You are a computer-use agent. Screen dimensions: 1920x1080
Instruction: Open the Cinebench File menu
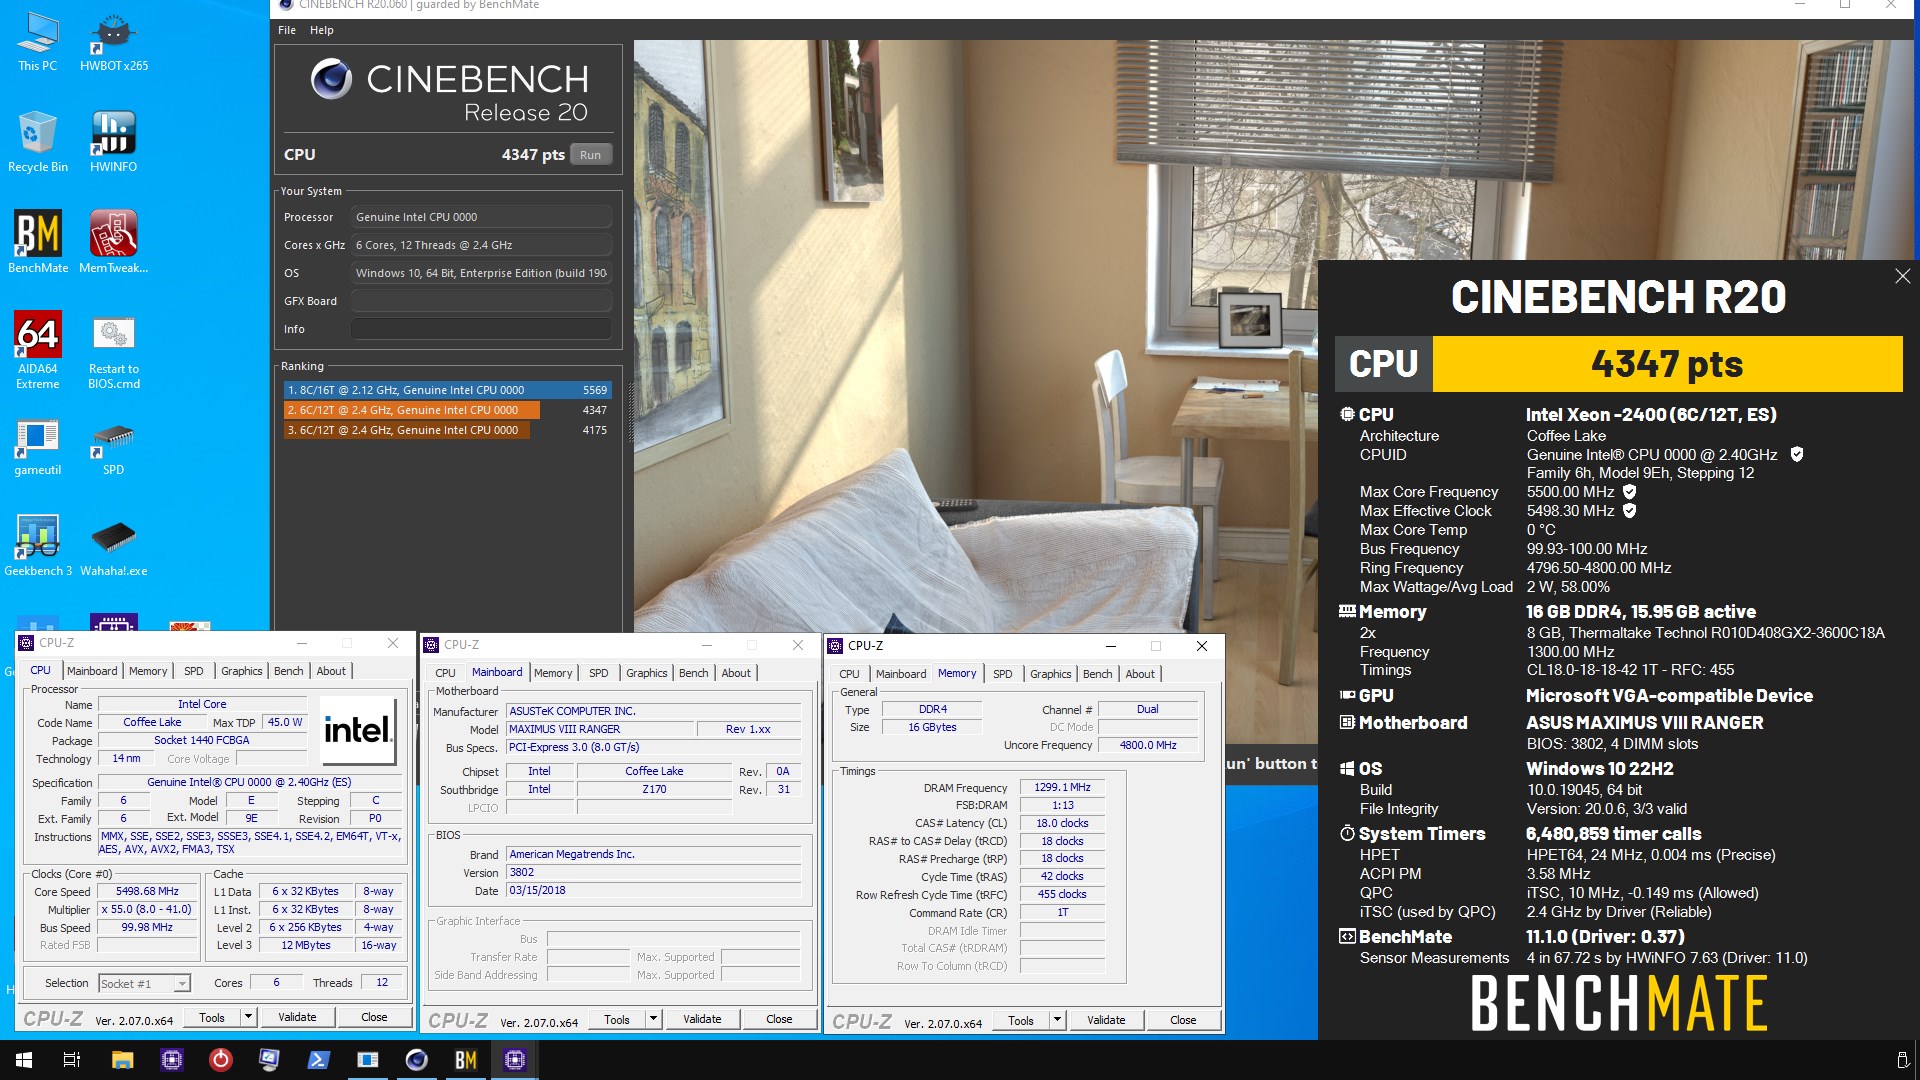(287, 30)
